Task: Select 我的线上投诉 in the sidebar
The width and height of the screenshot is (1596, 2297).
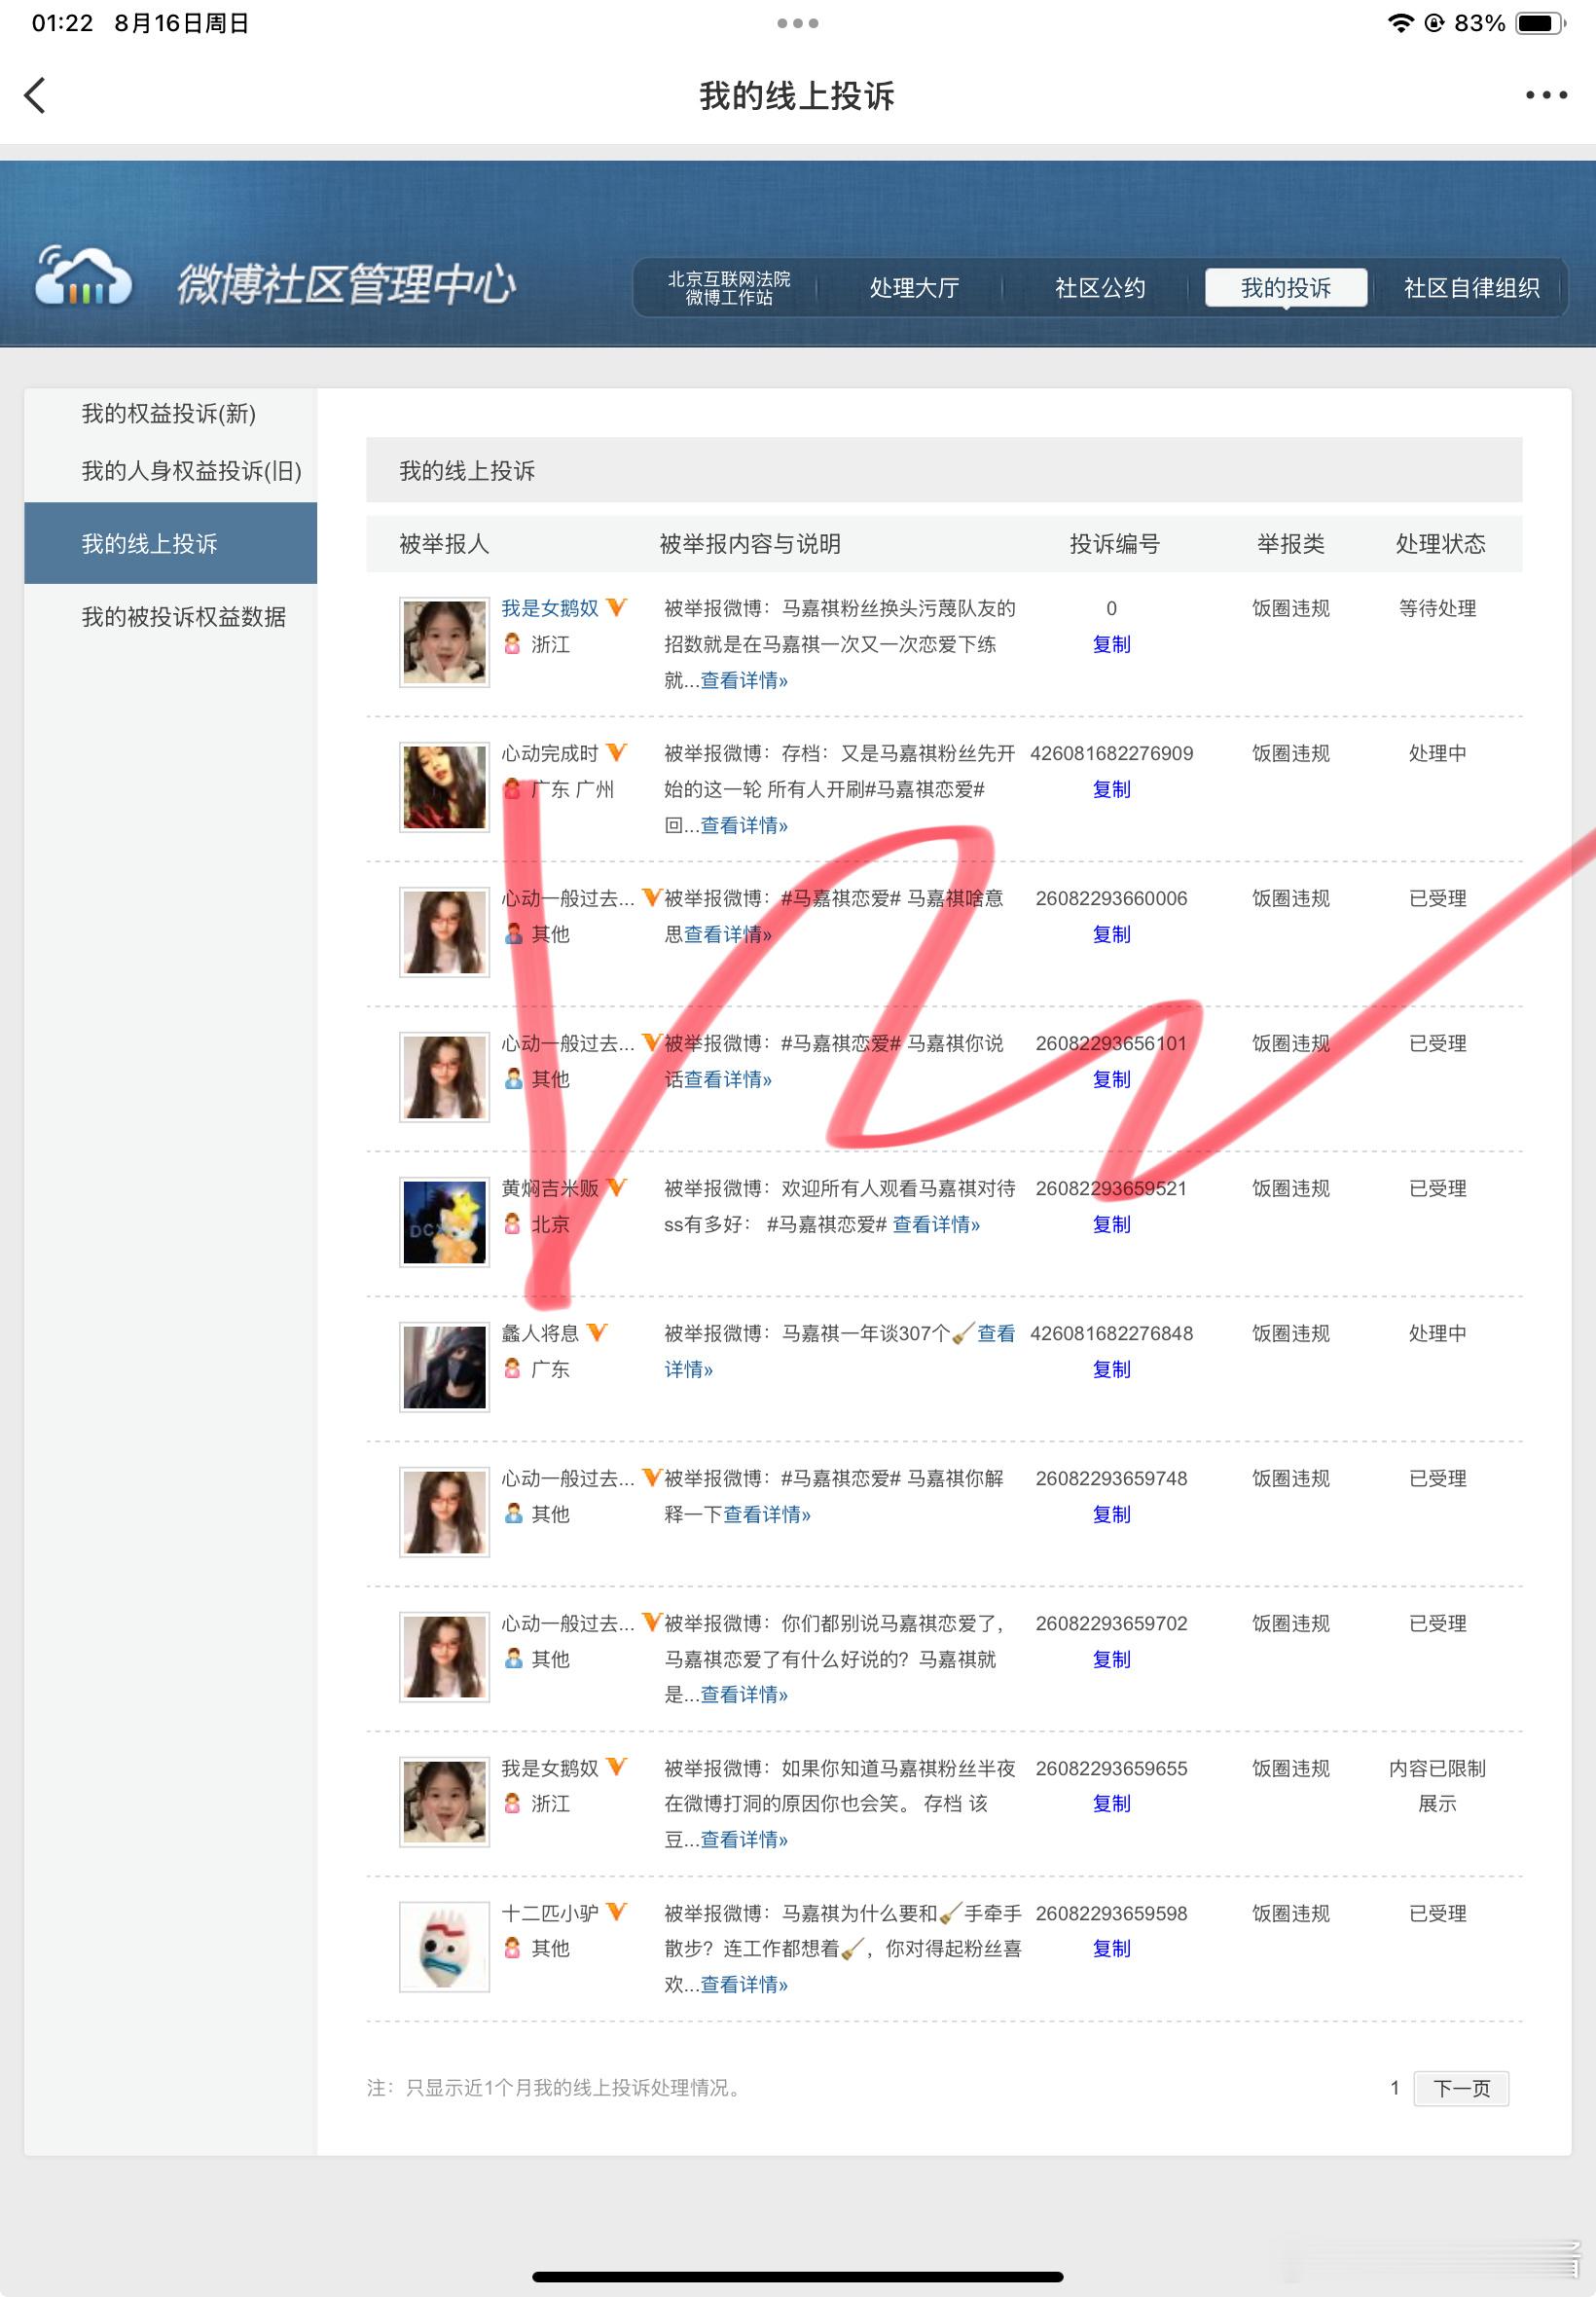Action: (x=170, y=543)
